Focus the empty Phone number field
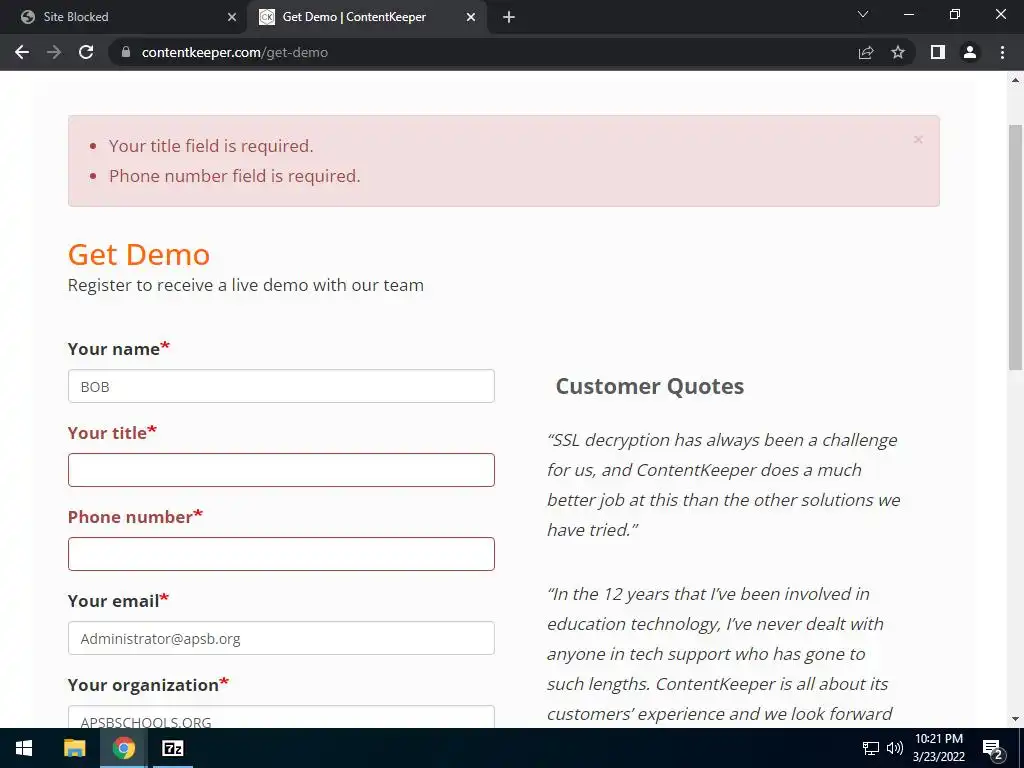This screenshot has height=768, width=1024. [x=281, y=554]
